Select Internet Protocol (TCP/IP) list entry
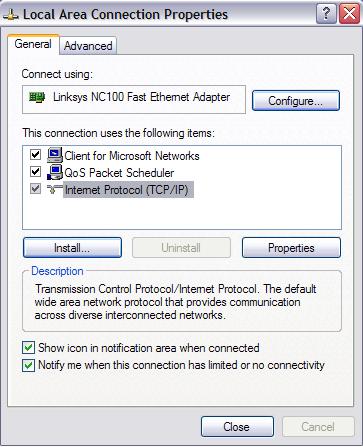This screenshot has height=447, width=363. coord(128,190)
